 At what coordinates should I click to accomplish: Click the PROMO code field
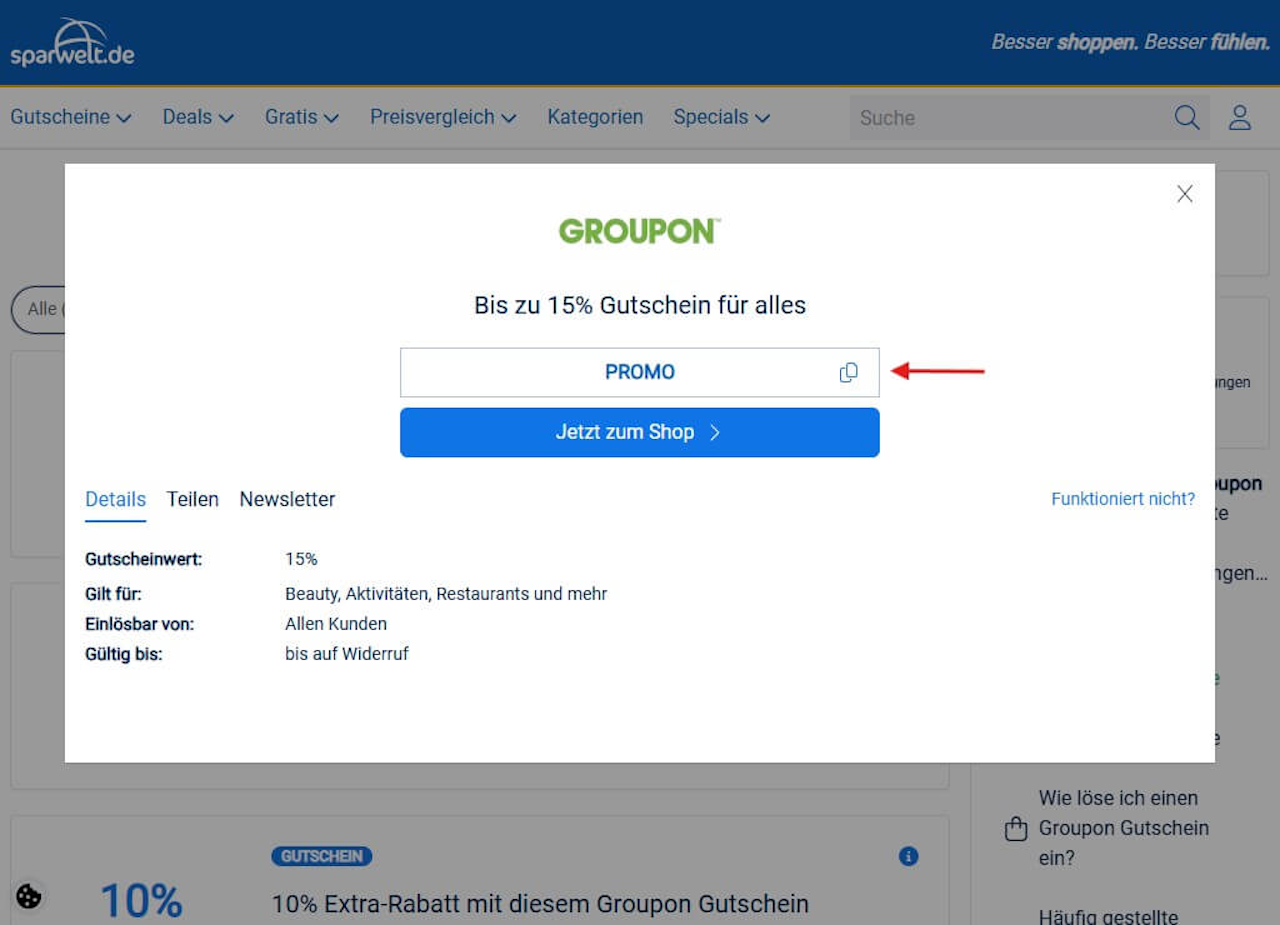click(x=640, y=372)
